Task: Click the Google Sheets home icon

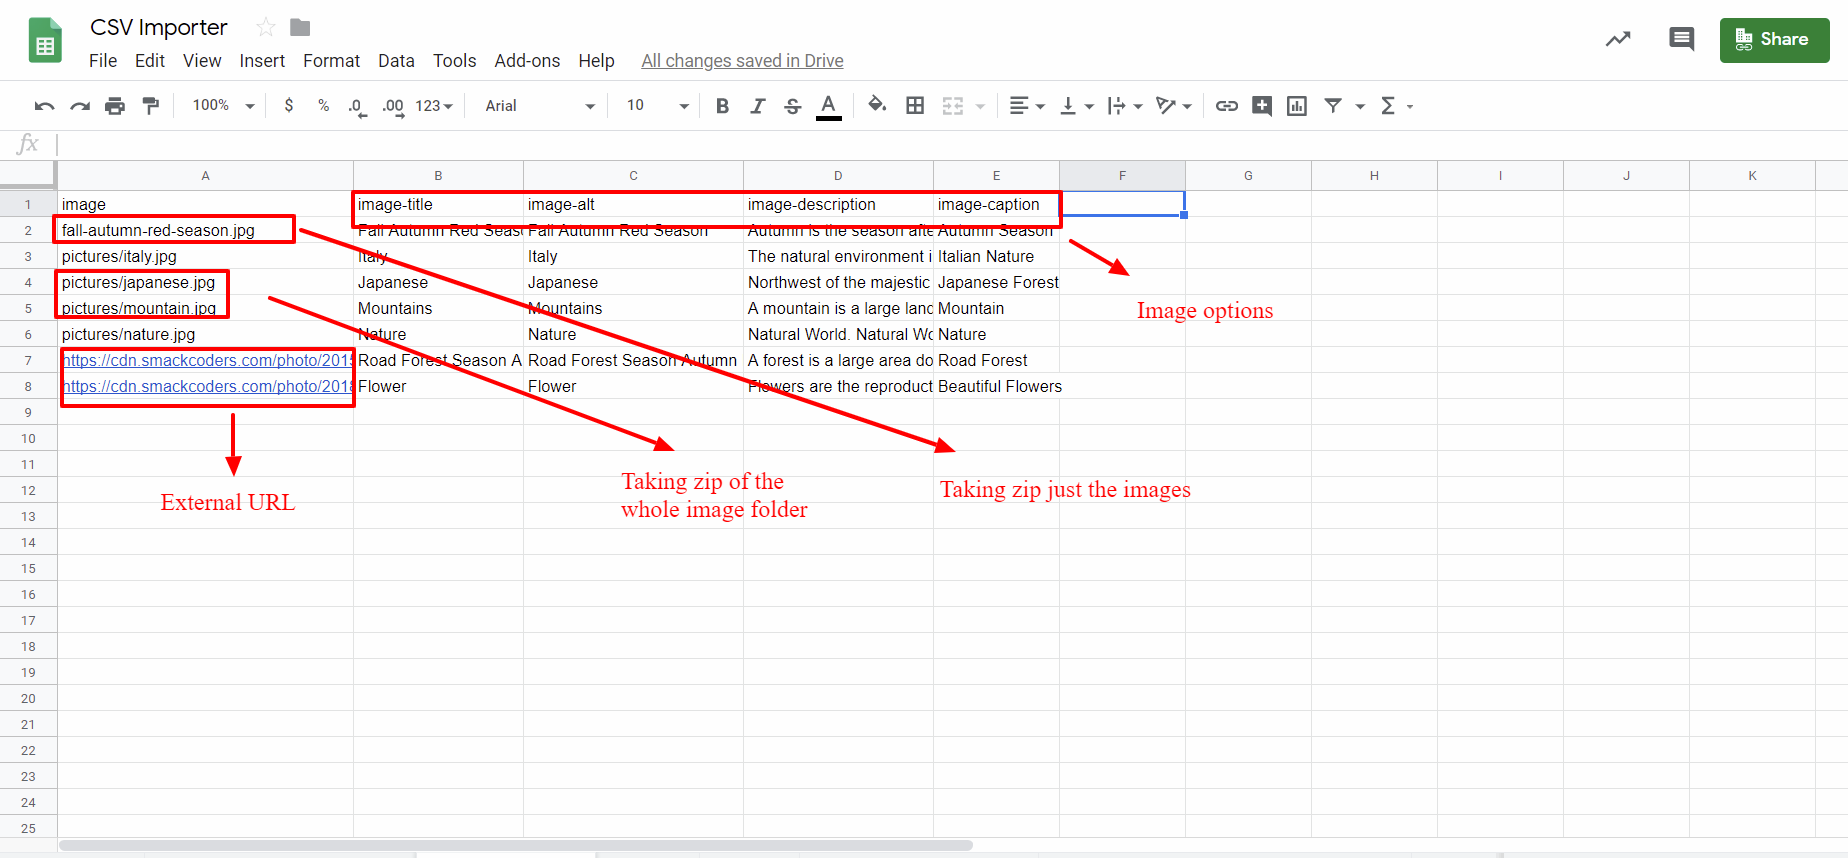Action: [x=45, y=40]
